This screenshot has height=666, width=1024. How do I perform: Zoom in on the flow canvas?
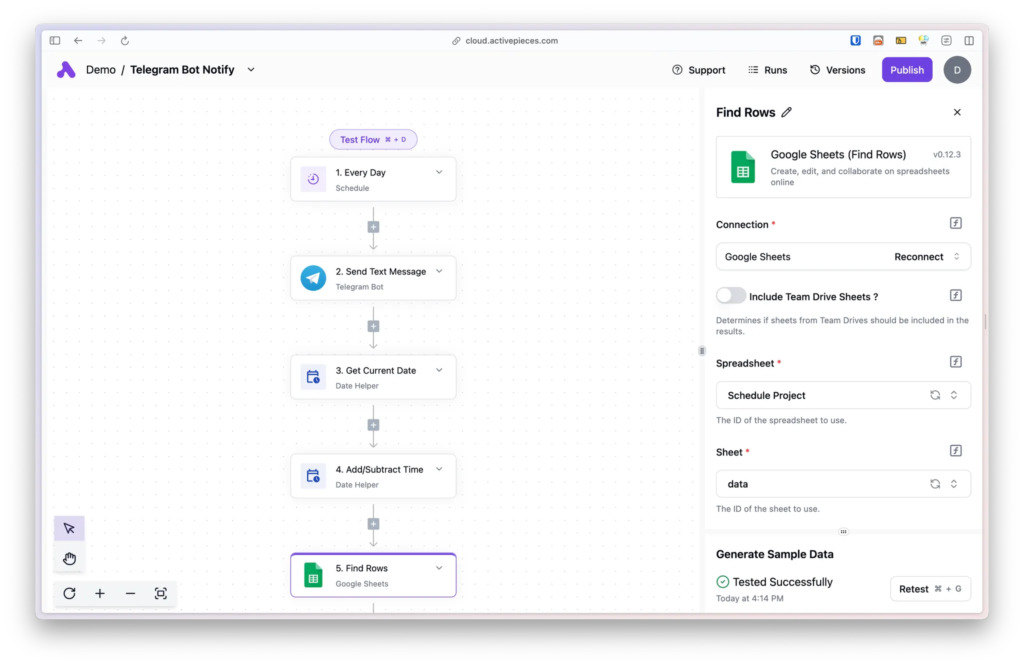(x=100, y=594)
